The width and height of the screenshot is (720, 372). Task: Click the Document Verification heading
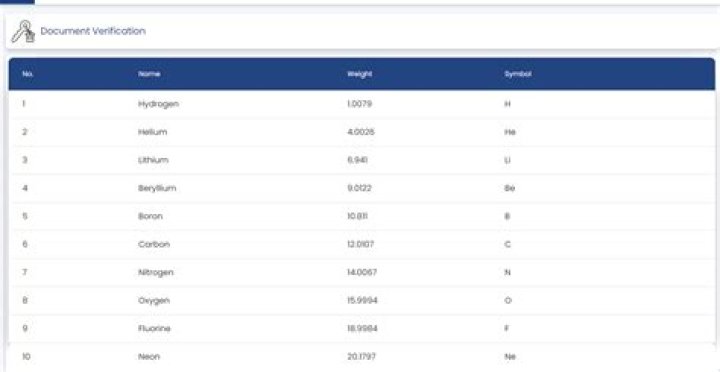[93, 31]
